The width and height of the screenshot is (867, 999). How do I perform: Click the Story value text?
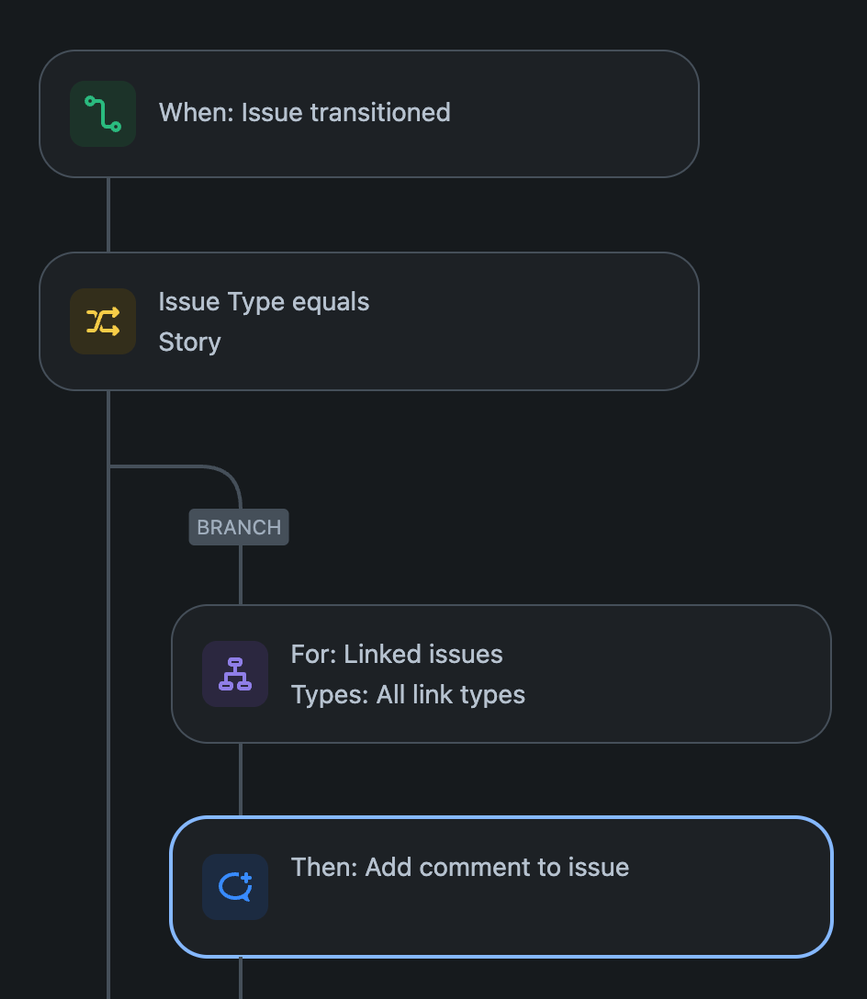point(189,342)
